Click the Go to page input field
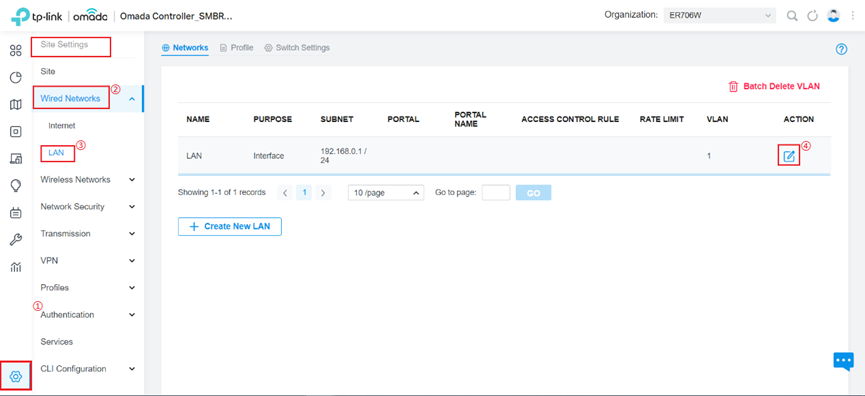This screenshot has height=396, width=865. (496, 192)
